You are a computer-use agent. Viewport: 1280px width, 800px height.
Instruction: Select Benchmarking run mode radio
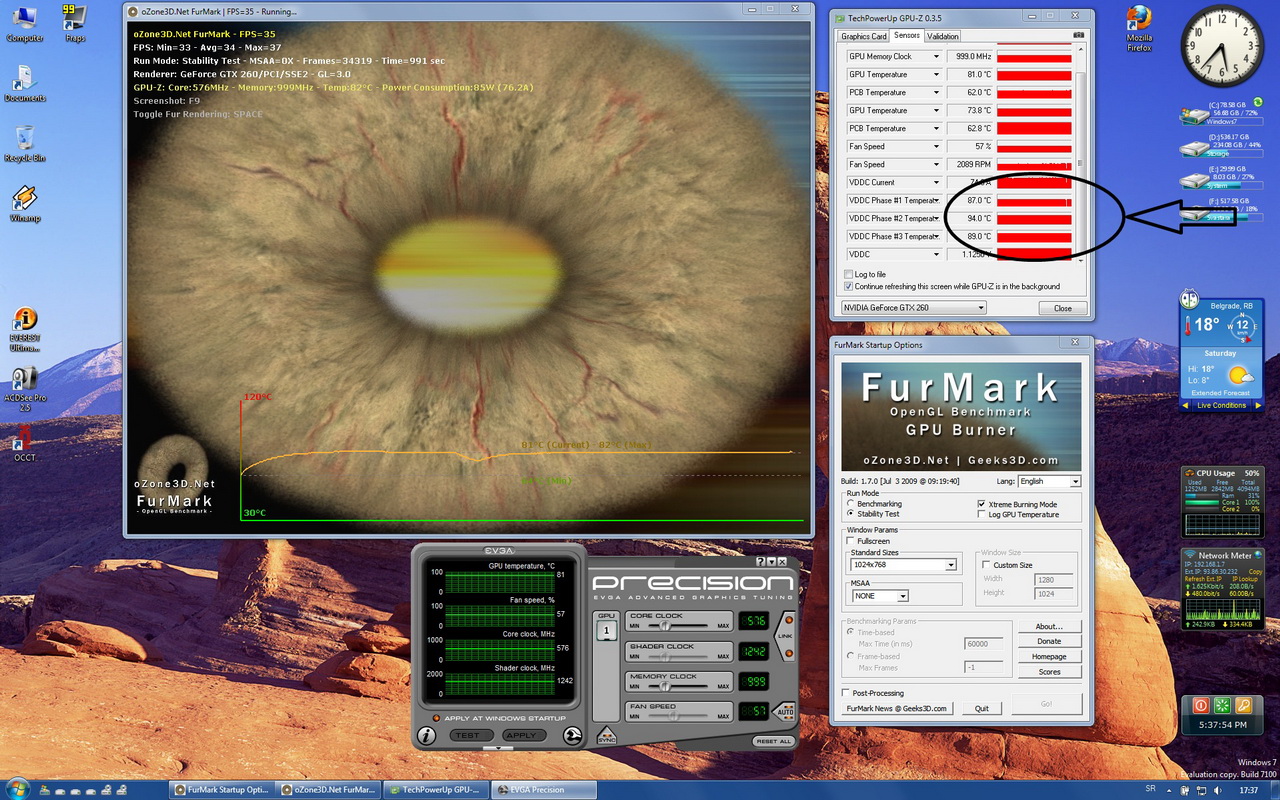(850, 503)
